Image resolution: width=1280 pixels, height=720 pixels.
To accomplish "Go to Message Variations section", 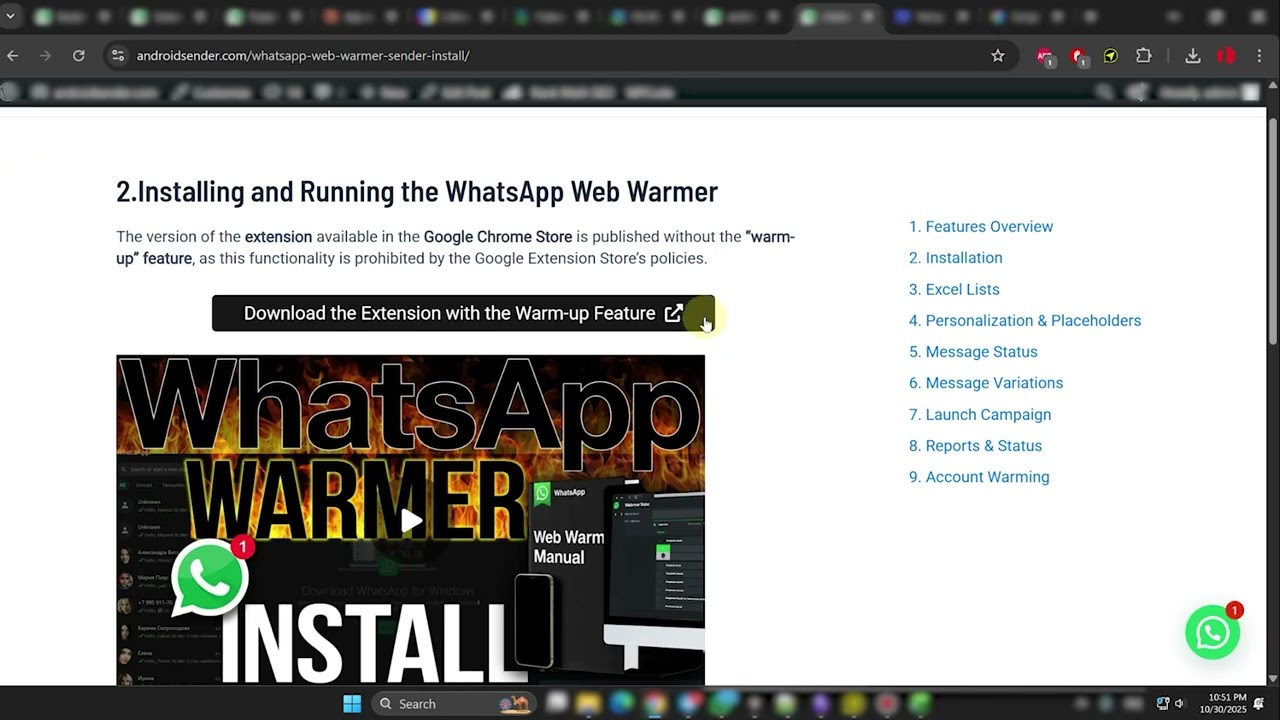I will (994, 383).
